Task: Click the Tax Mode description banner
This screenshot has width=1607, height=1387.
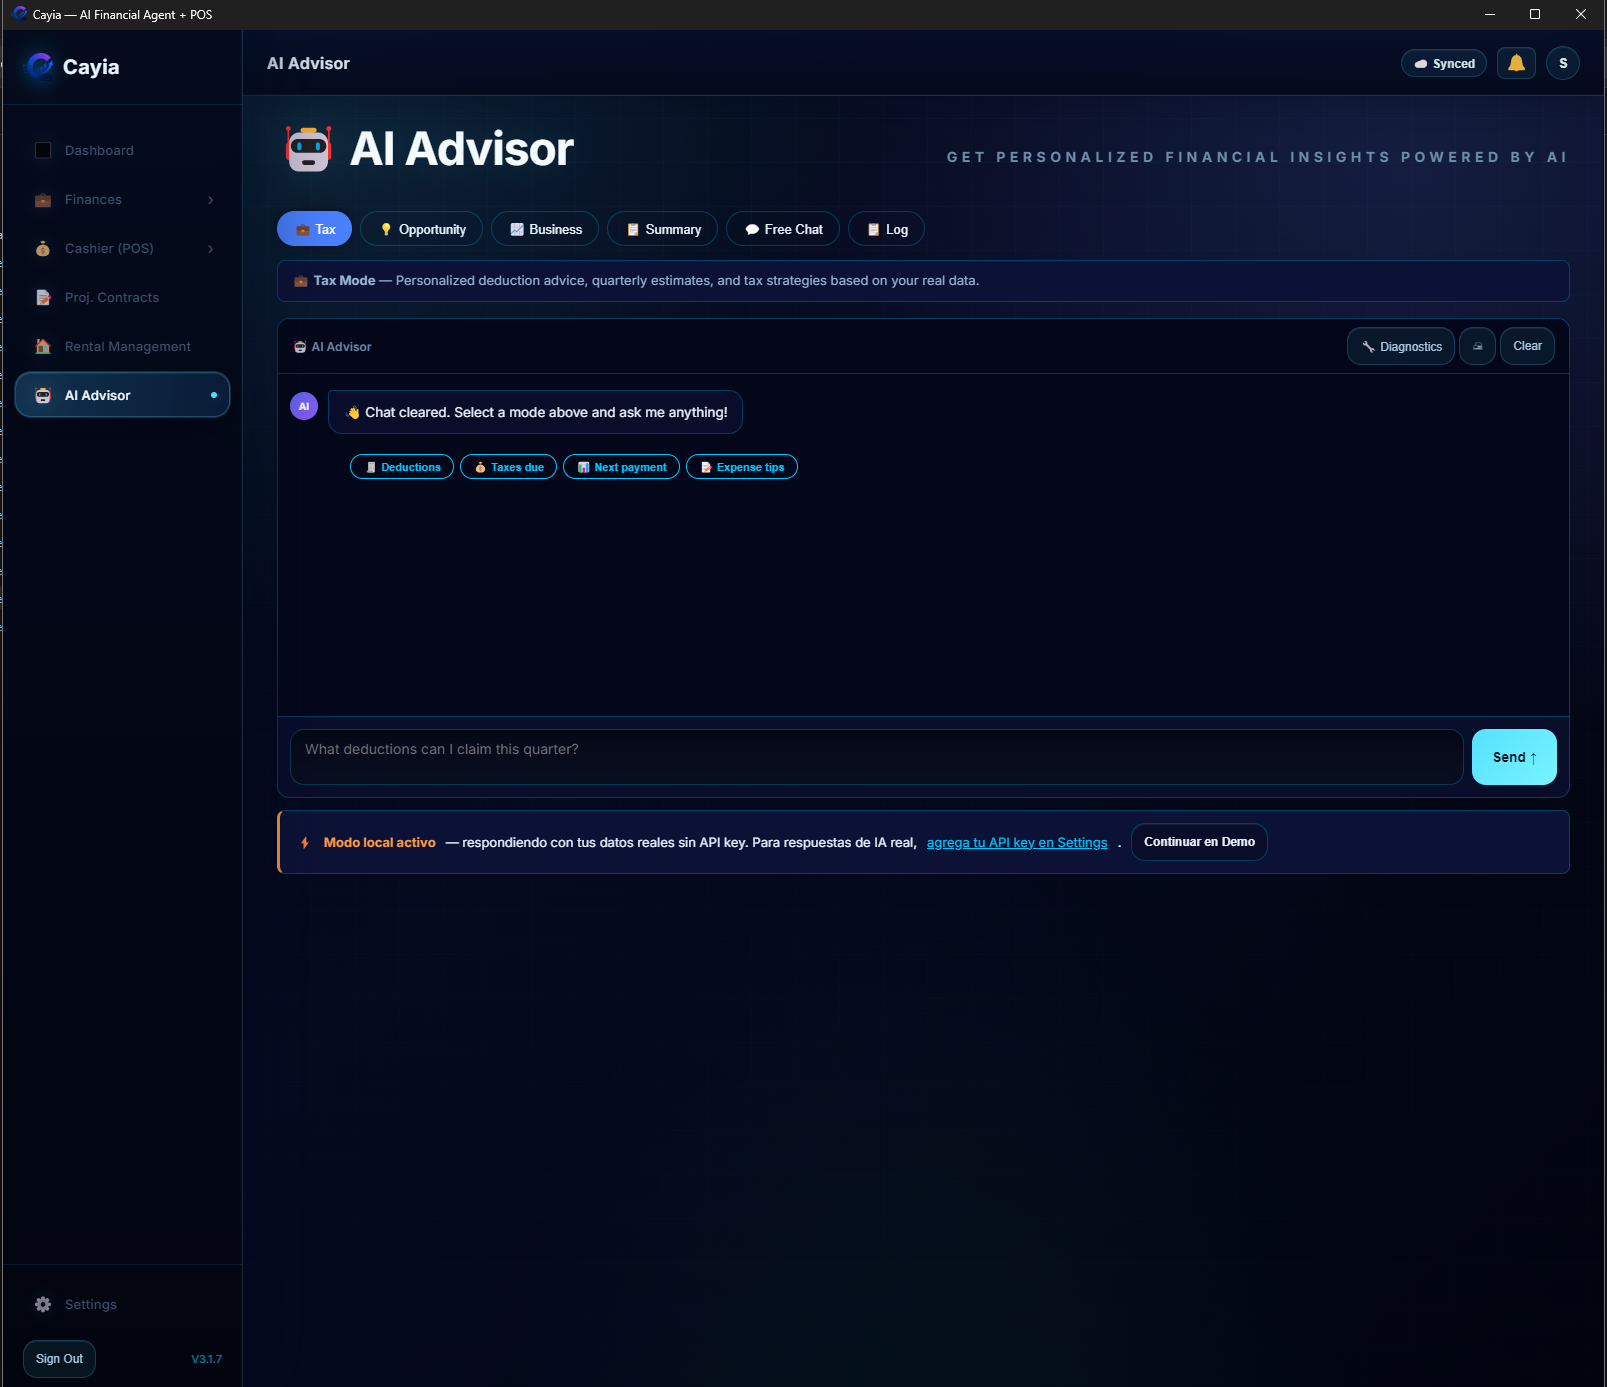Action: click(x=923, y=281)
